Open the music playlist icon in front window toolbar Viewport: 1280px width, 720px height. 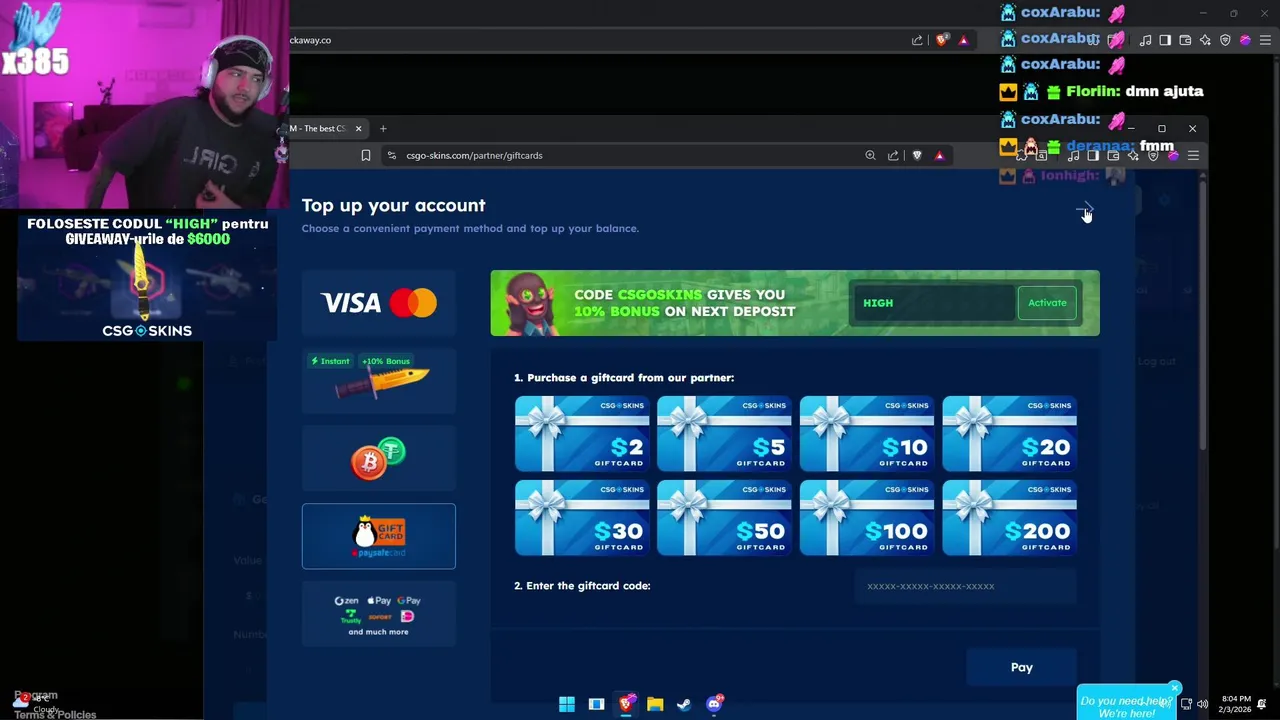coord(1073,155)
